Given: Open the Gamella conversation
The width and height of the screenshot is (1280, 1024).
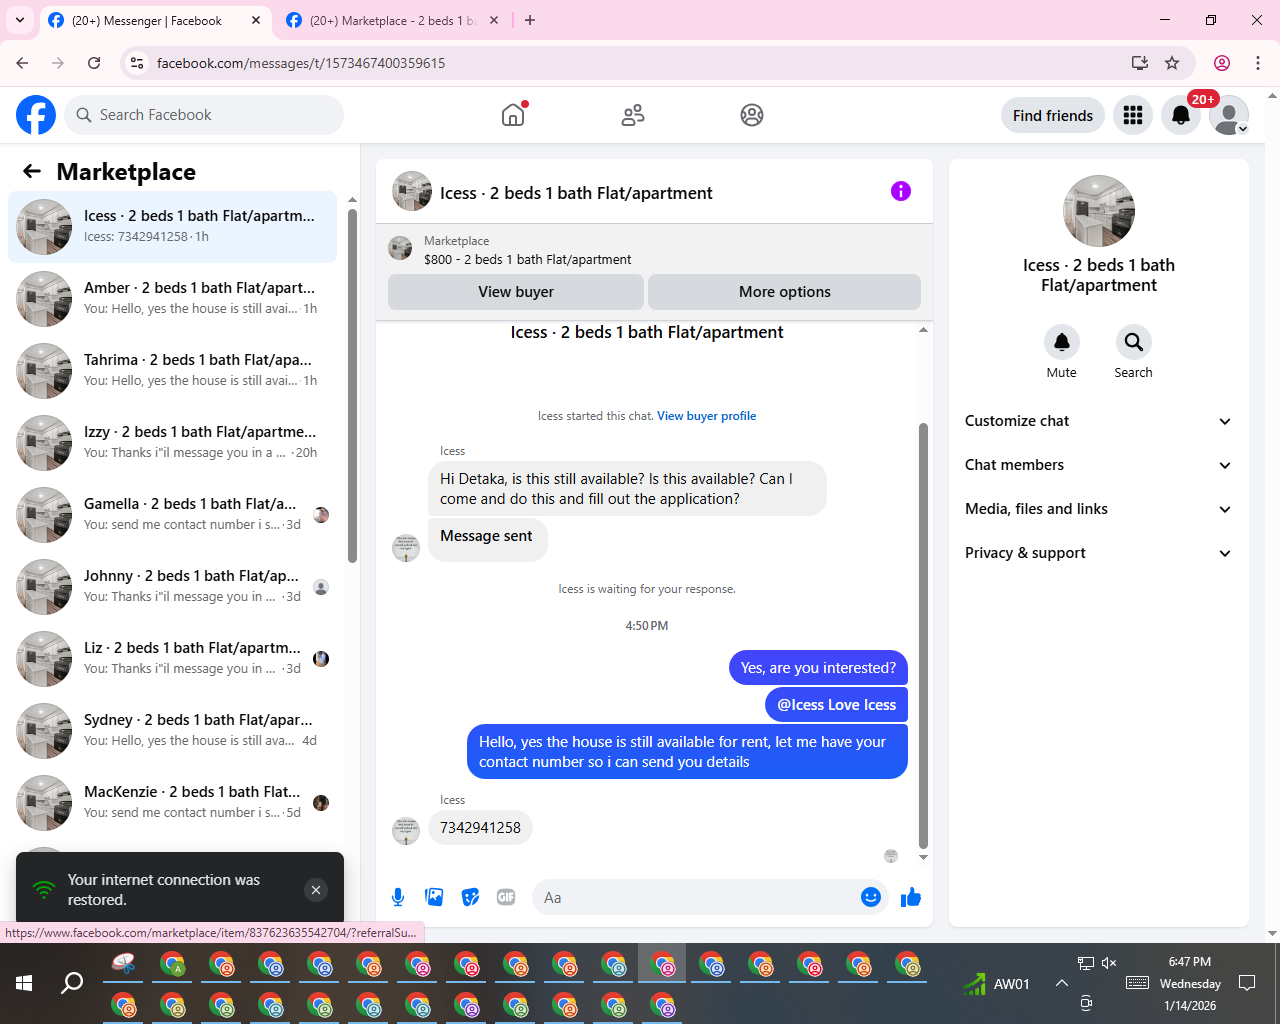Looking at the screenshot, I should (x=172, y=515).
